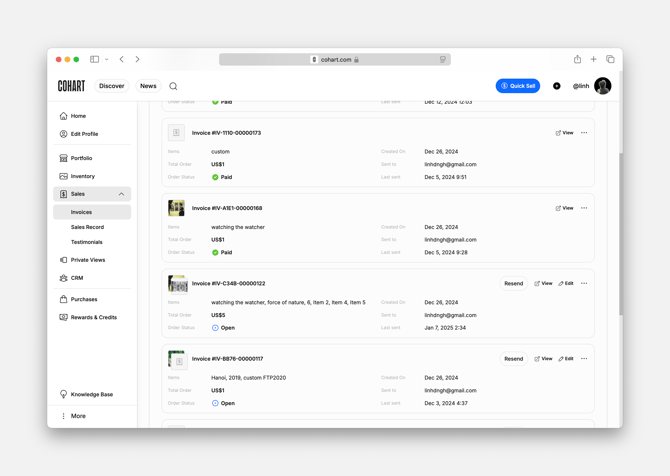670x476 pixels.
Task: Edit invoice IV-B876-00000117
Action: click(x=566, y=359)
